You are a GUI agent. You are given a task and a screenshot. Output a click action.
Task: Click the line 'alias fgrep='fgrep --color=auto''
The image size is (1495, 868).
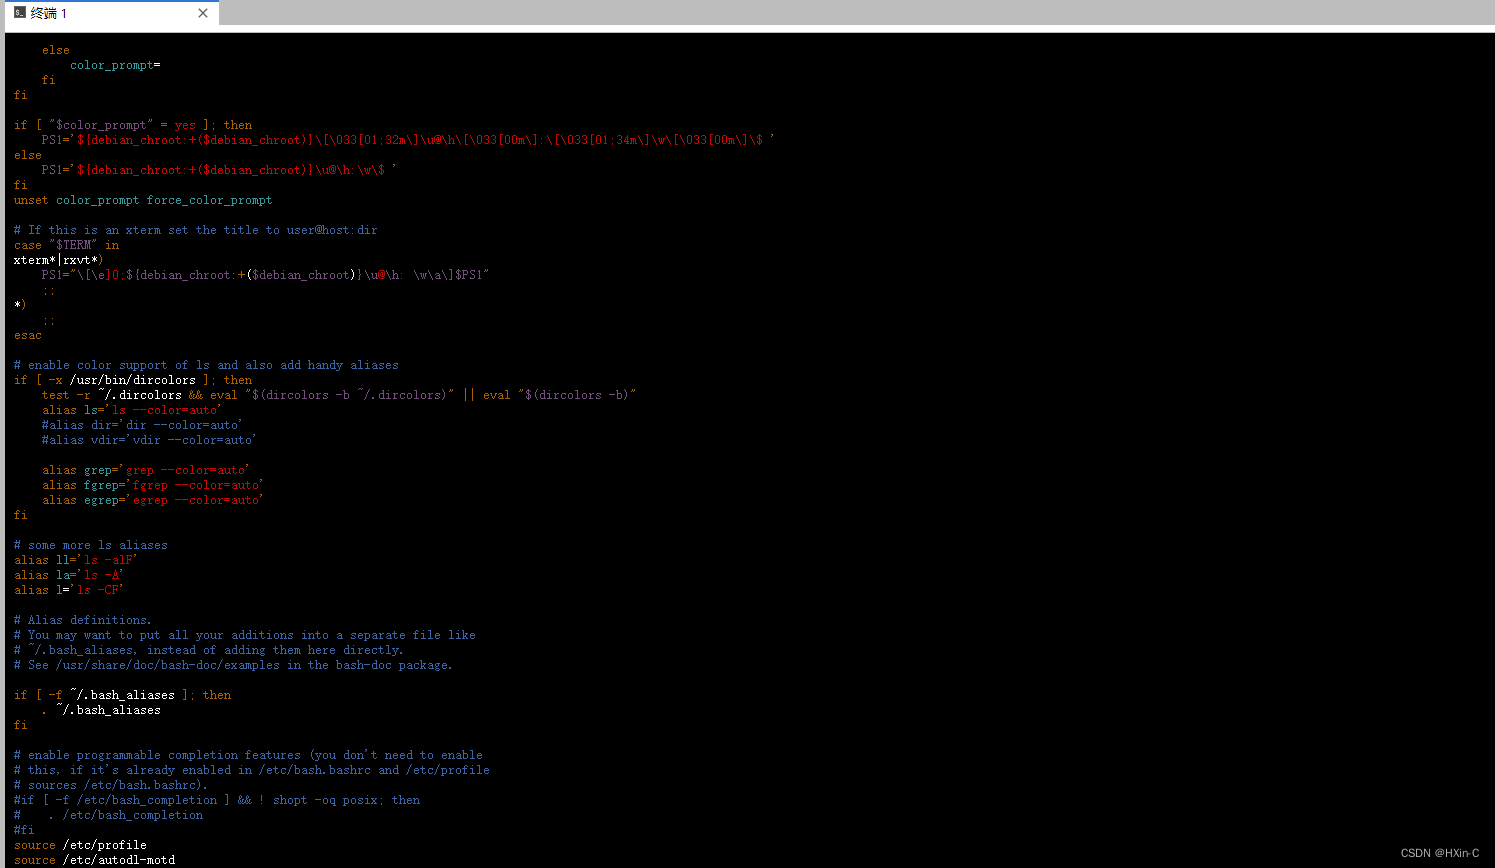tap(153, 485)
